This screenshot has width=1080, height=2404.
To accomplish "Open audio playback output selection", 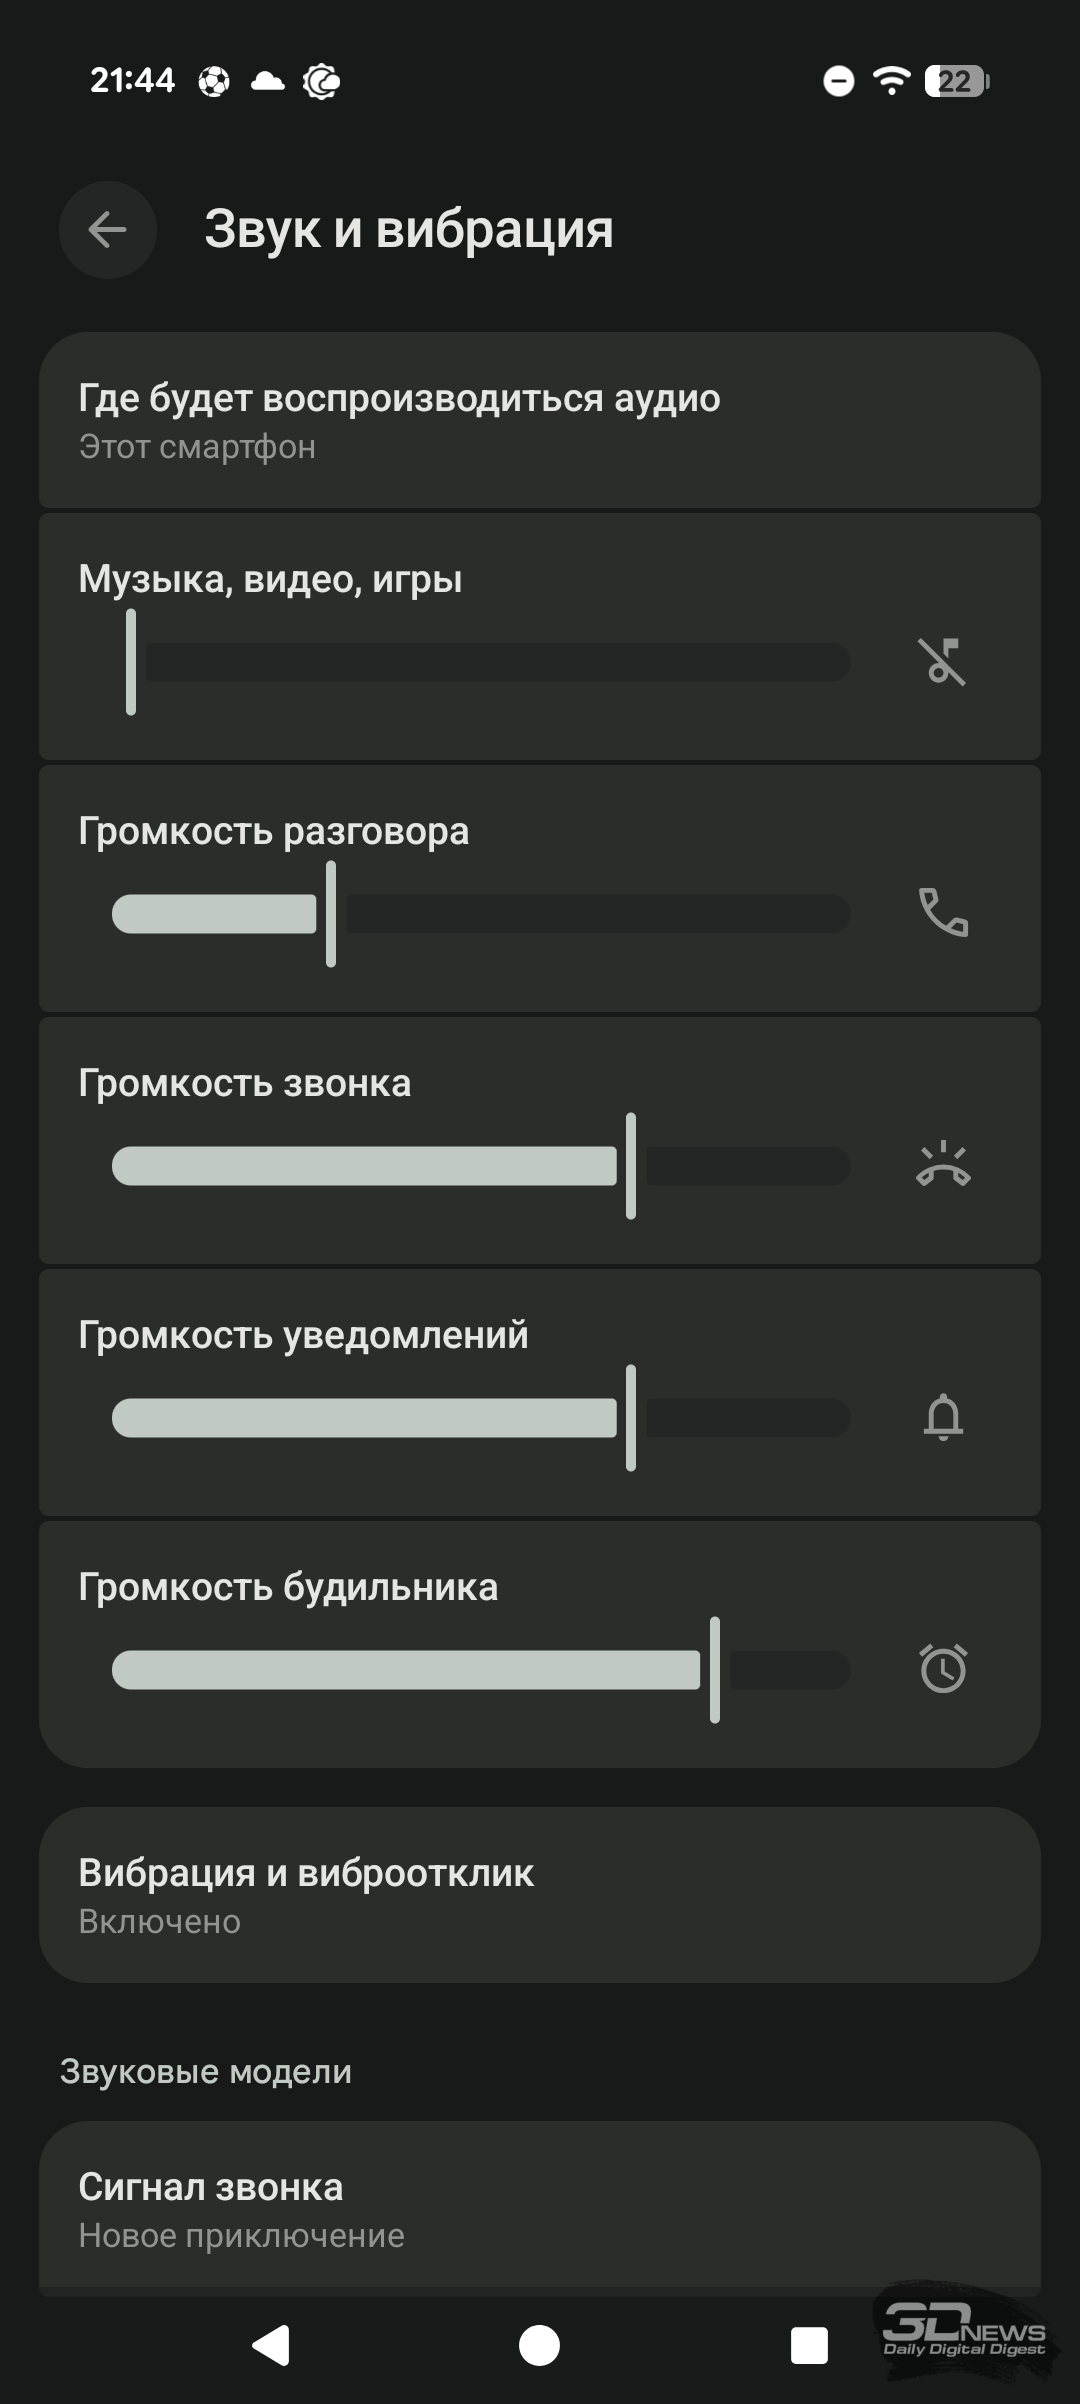I will tap(540, 421).
